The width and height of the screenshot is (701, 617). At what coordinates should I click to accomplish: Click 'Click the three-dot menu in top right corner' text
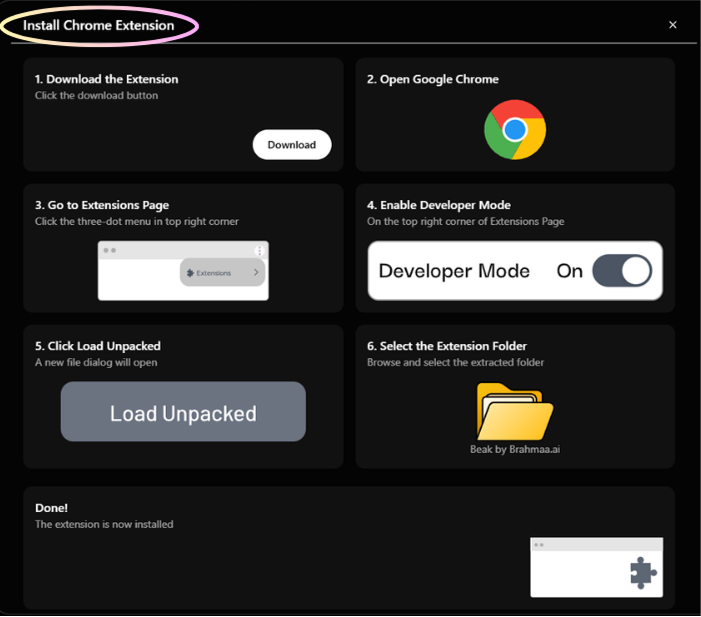(137, 221)
